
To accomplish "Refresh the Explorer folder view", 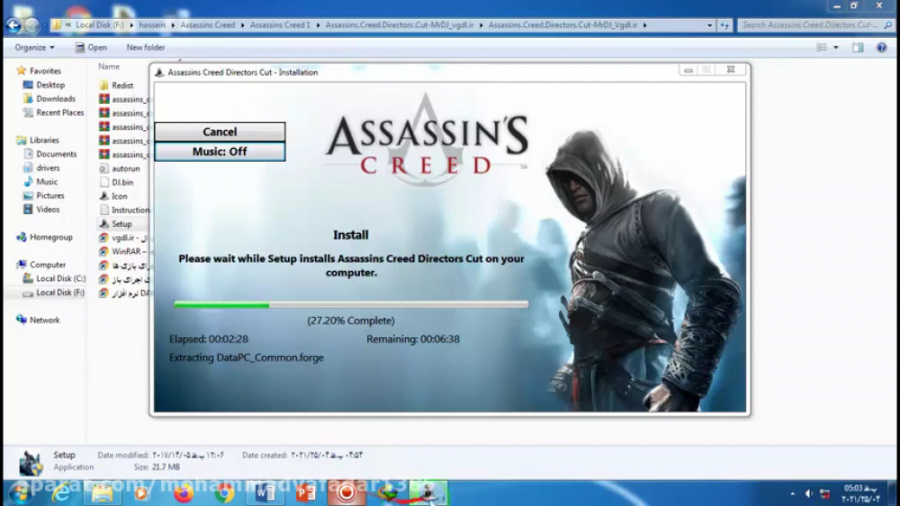I will (x=725, y=25).
